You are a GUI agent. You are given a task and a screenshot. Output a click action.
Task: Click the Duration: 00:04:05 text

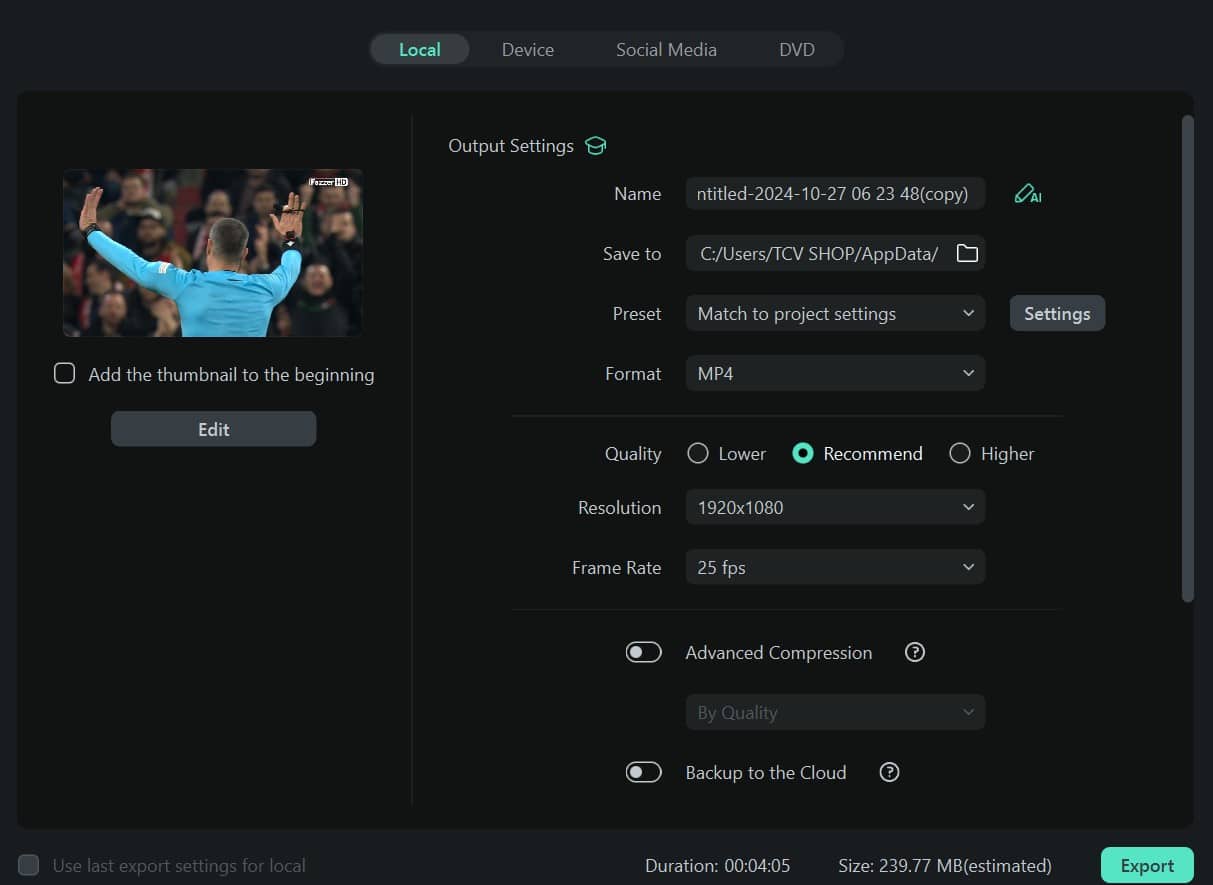coord(717,866)
